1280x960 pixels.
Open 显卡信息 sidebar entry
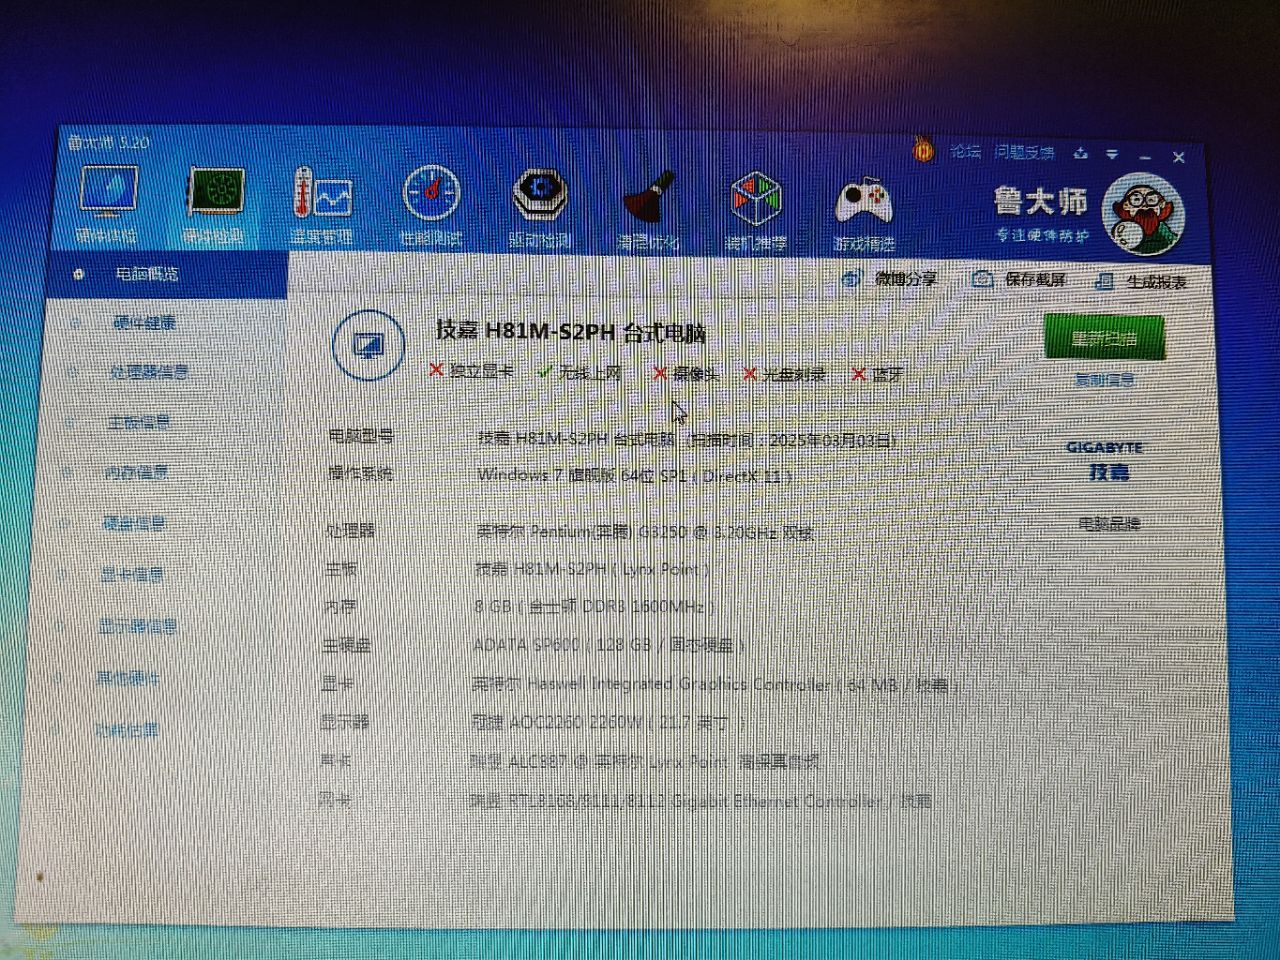[x=132, y=574]
